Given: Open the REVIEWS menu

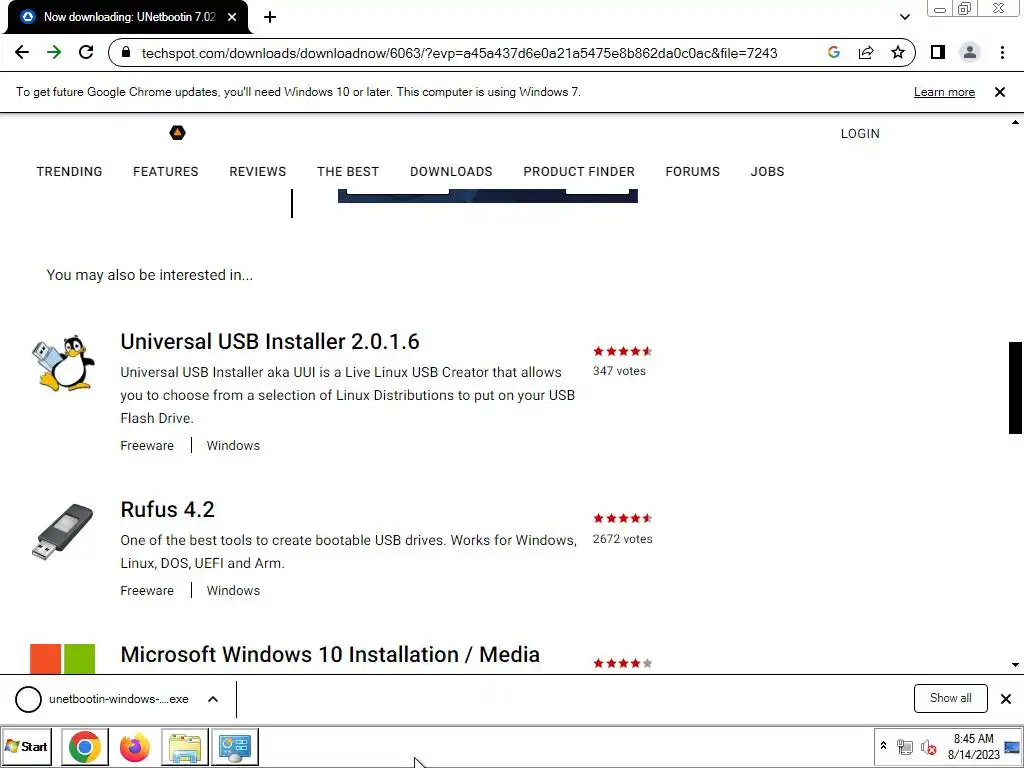Looking at the screenshot, I should (x=258, y=172).
